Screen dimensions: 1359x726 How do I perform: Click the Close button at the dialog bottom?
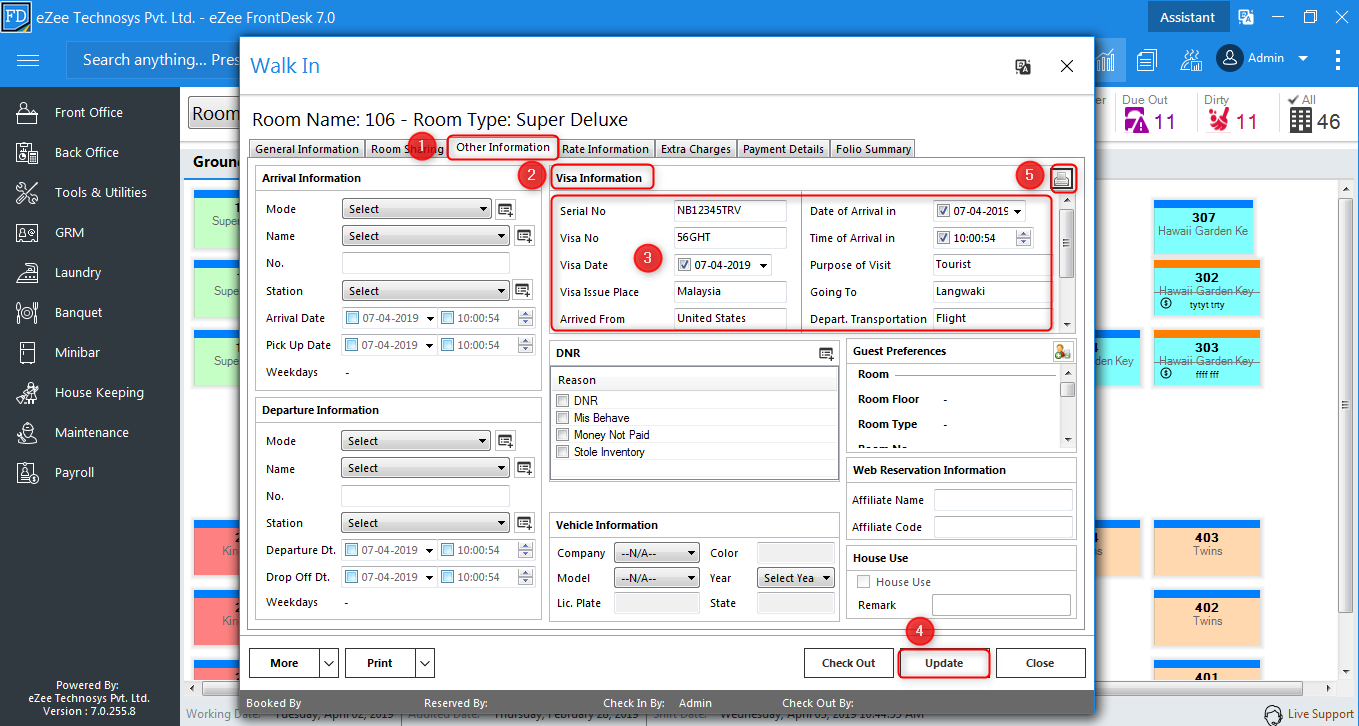[1040, 663]
